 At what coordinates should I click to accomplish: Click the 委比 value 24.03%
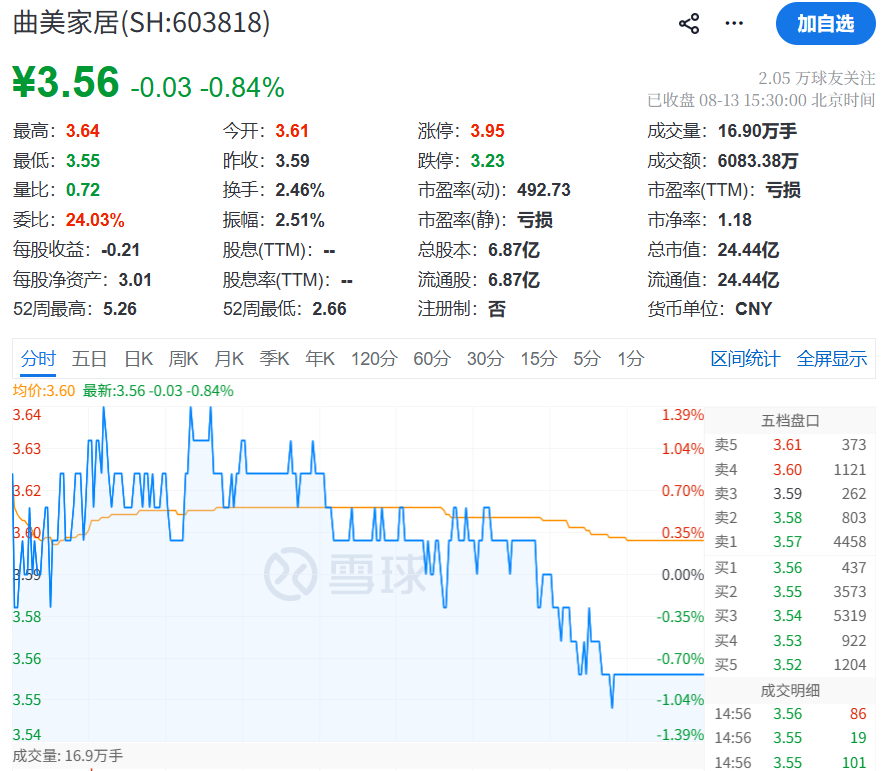pos(95,220)
